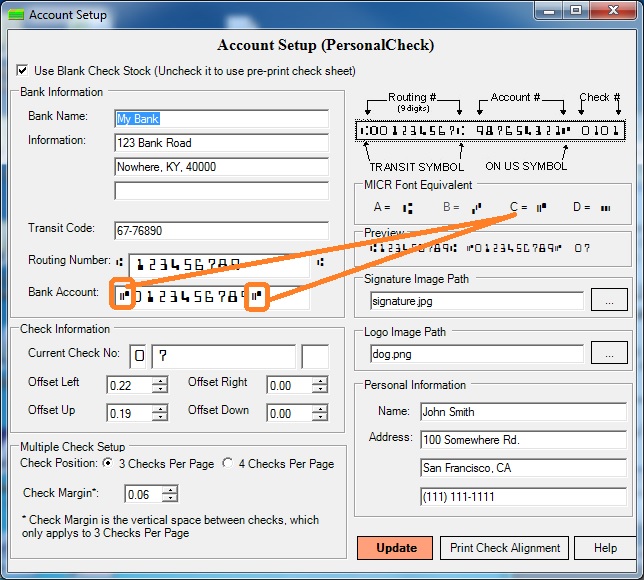
Task: Decrease the Offset Left value
Action: pyautogui.click(x=160, y=389)
